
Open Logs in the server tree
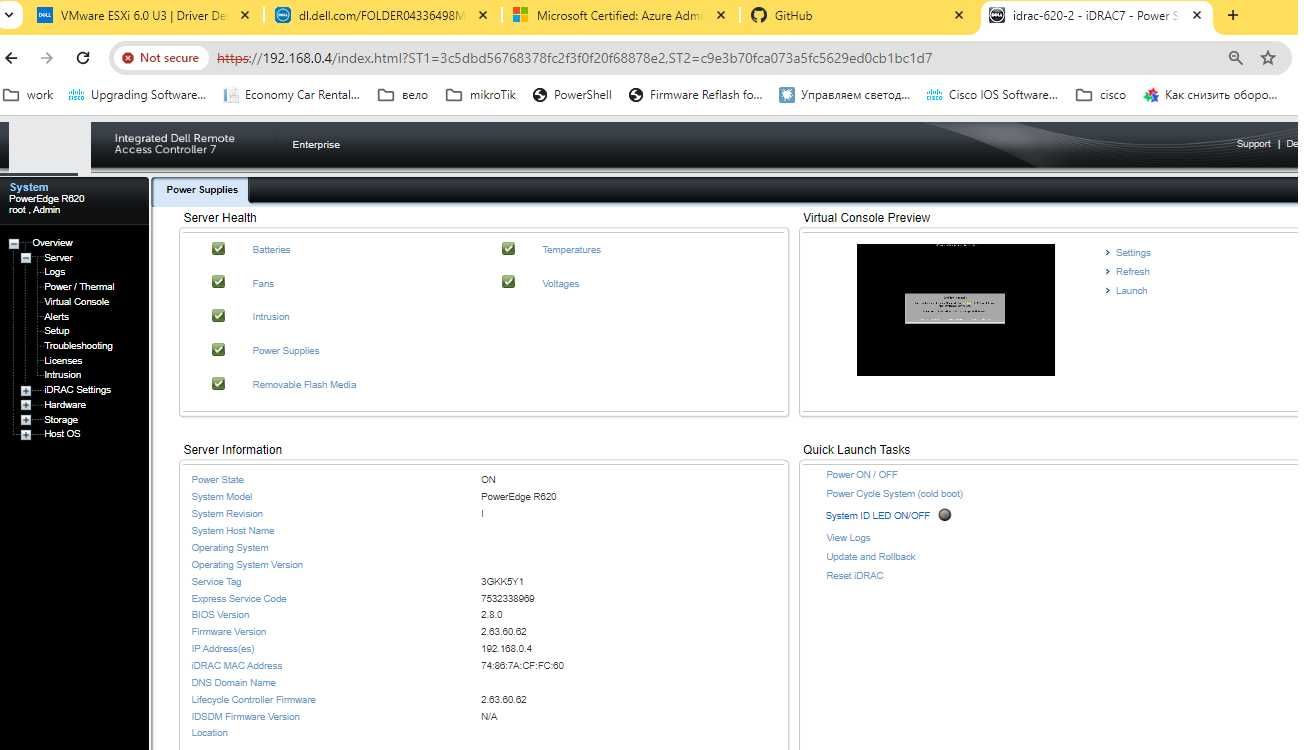tap(55, 272)
